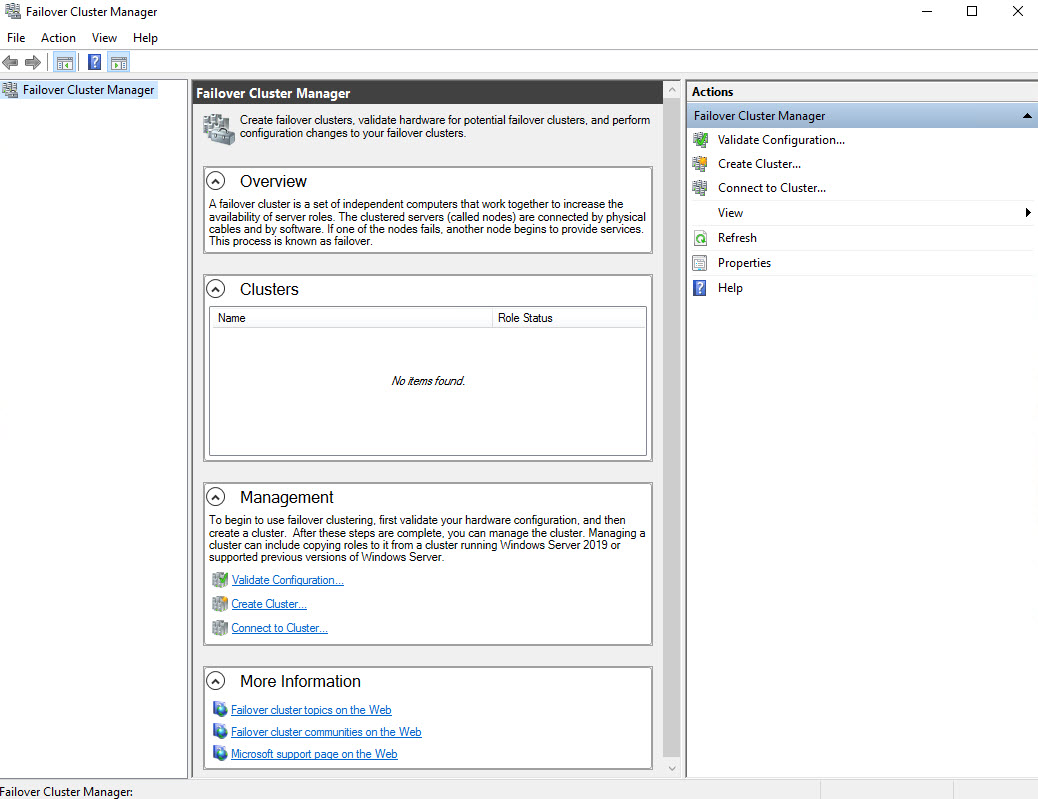Collapse the Overview section
The height and width of the screenshot is (799, 1038).
pyautogui.click(x=216, y=181)
